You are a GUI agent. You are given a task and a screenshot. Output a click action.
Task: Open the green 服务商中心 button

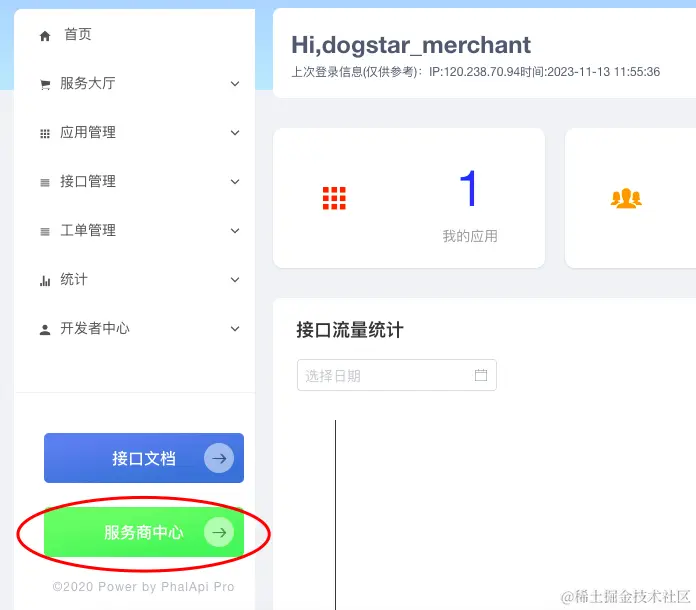[144, 532]
